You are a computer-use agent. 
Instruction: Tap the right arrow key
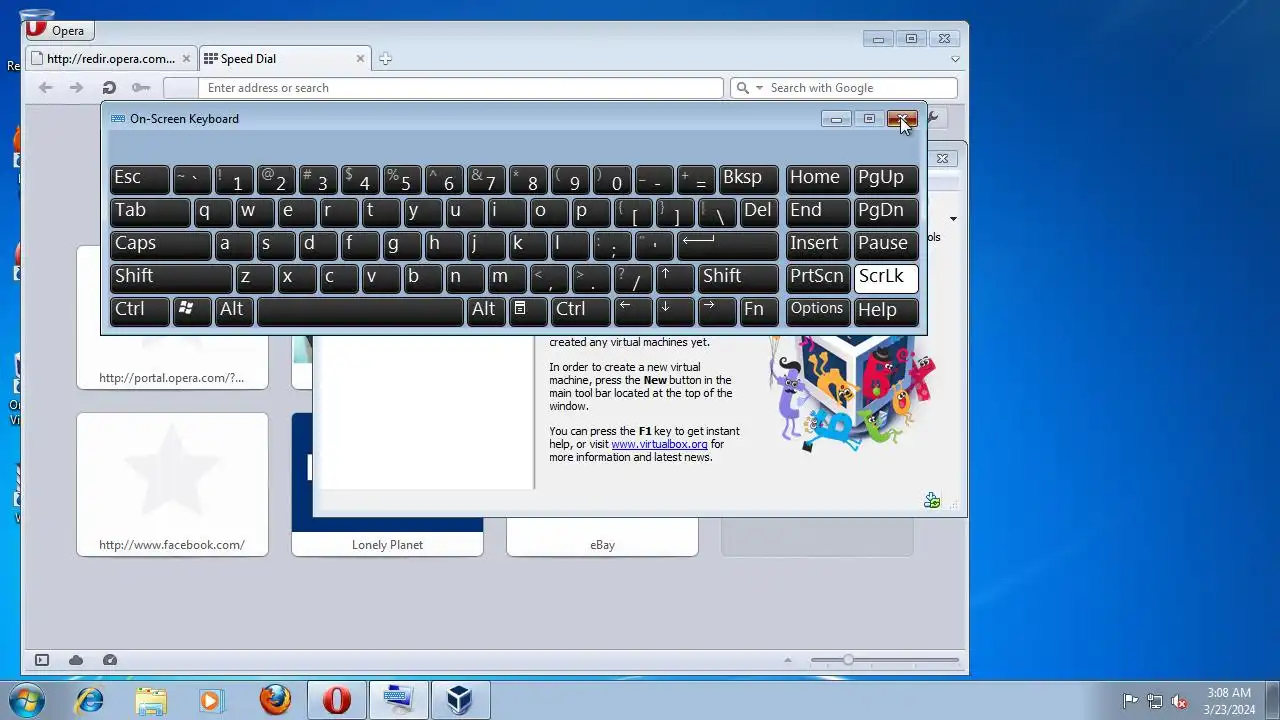(x=717, y=310)
